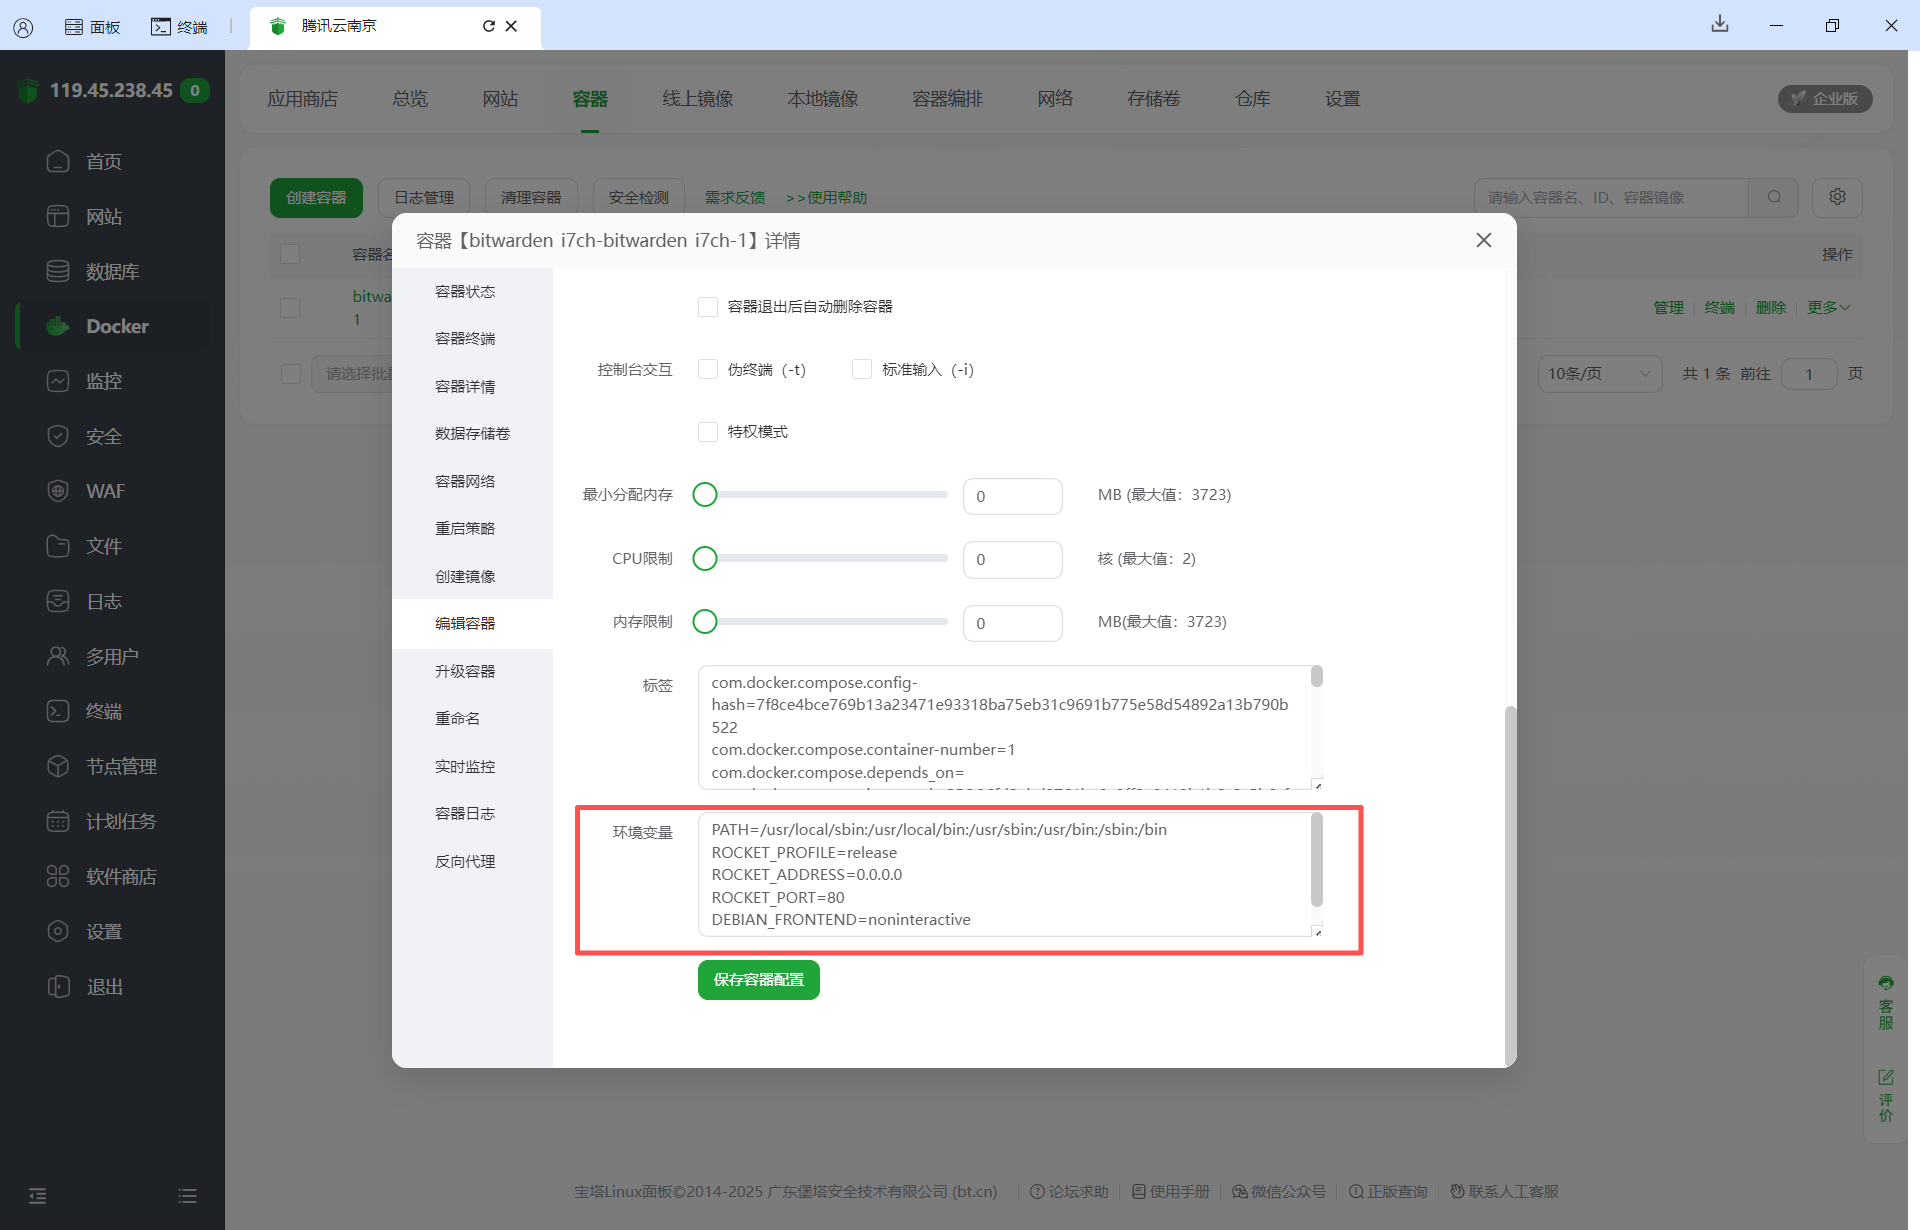Enable 容器退出后自动删除容器 checkbox
The height and width of the screenshot is (1230, 1920).
[x=708, y=307]
